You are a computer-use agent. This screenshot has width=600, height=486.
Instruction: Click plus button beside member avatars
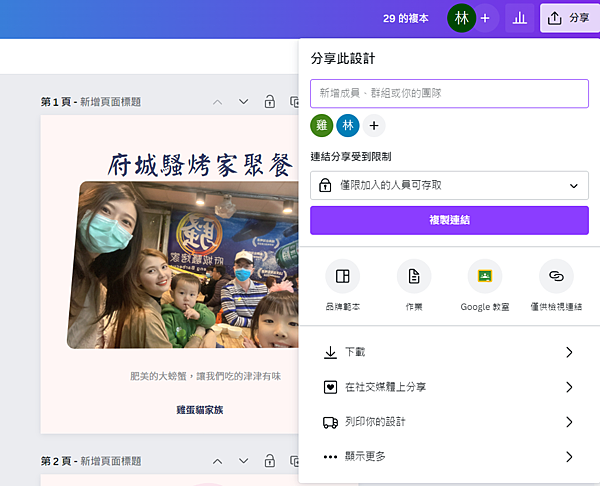[x=374, y=126]
